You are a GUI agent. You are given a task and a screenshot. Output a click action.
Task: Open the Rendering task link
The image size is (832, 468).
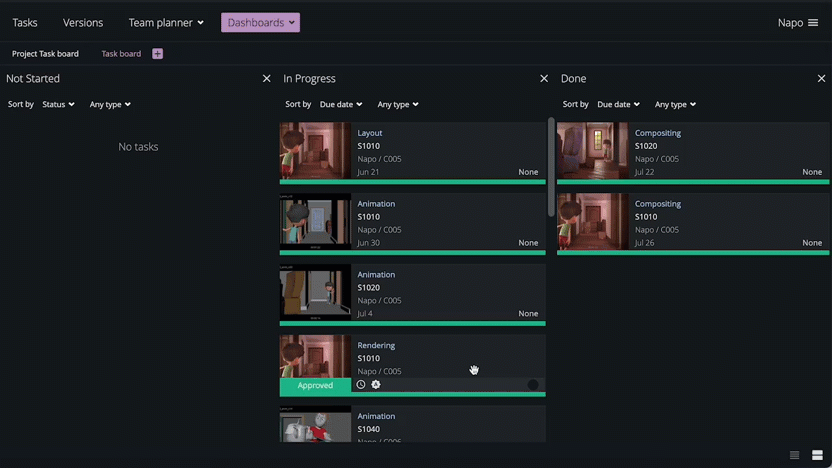click(x=376, y=345)
